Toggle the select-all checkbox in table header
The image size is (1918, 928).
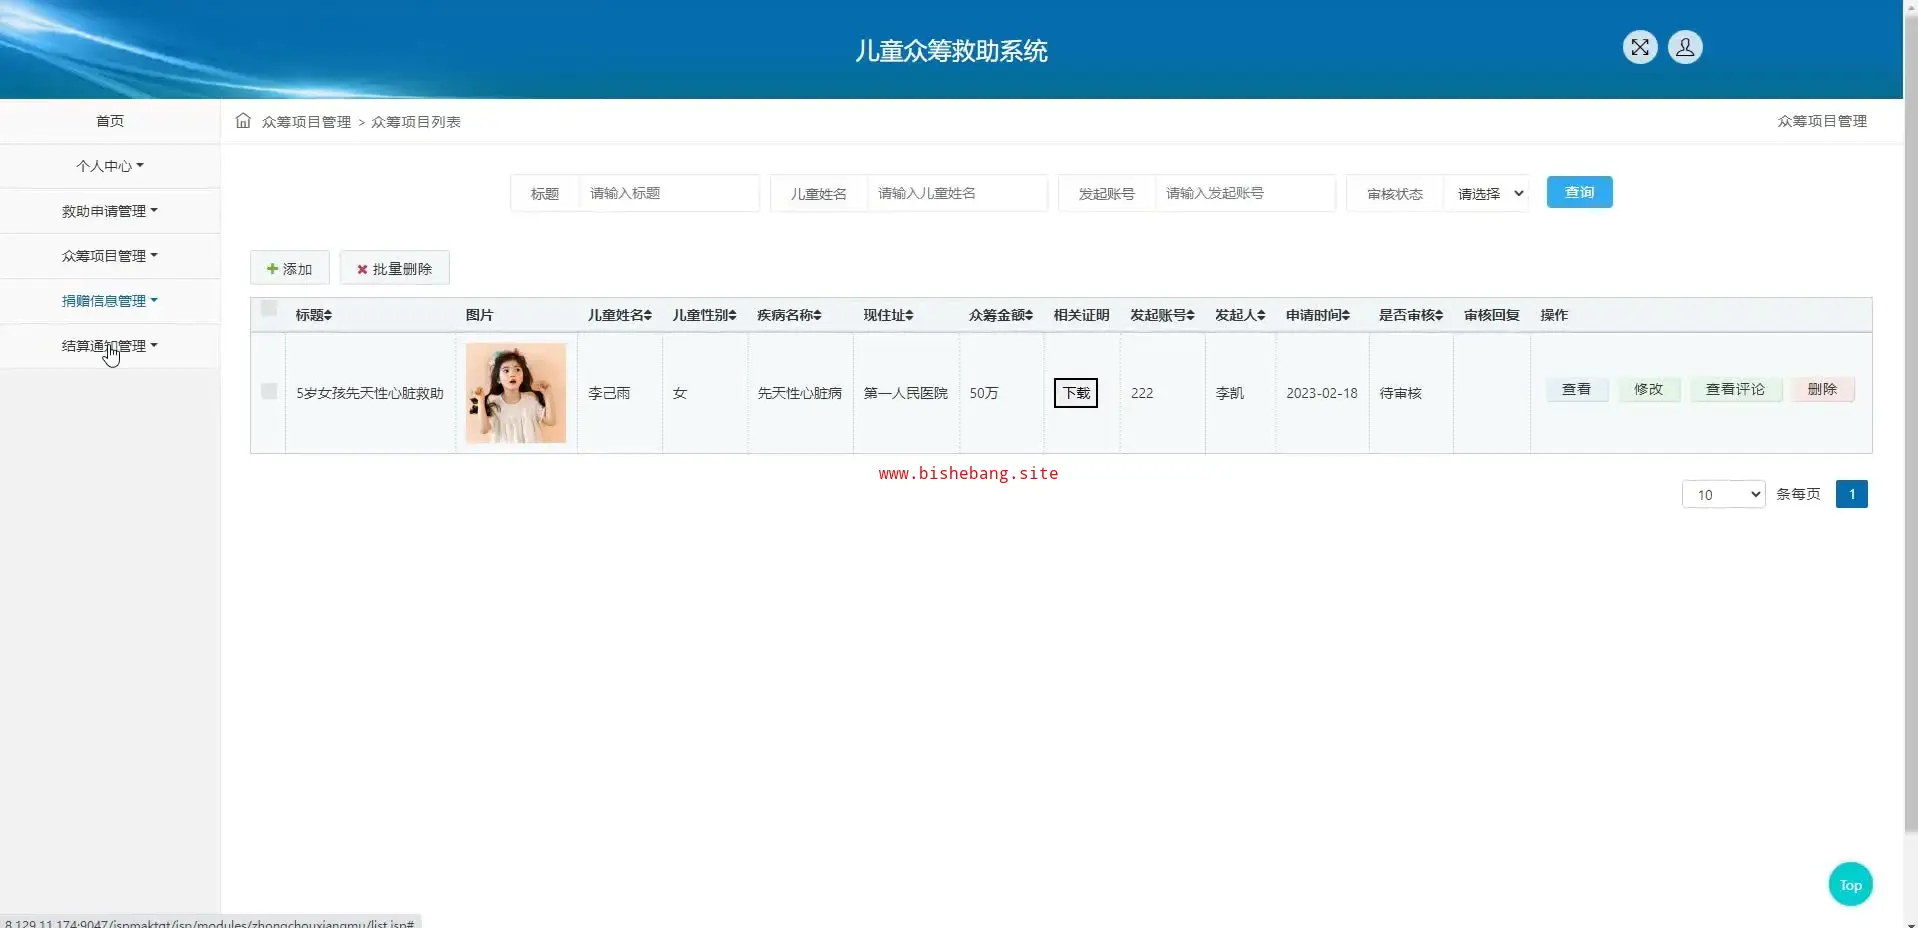point(269,309)
